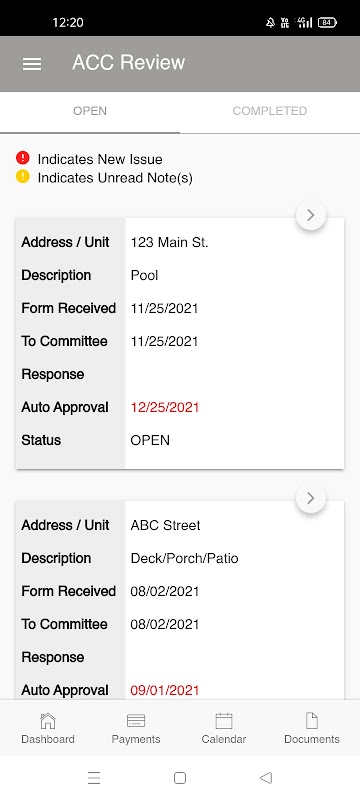This screenshot has width=360, height=800.
Task: Tap the red New Issue indicator icon
Action: 22,158
